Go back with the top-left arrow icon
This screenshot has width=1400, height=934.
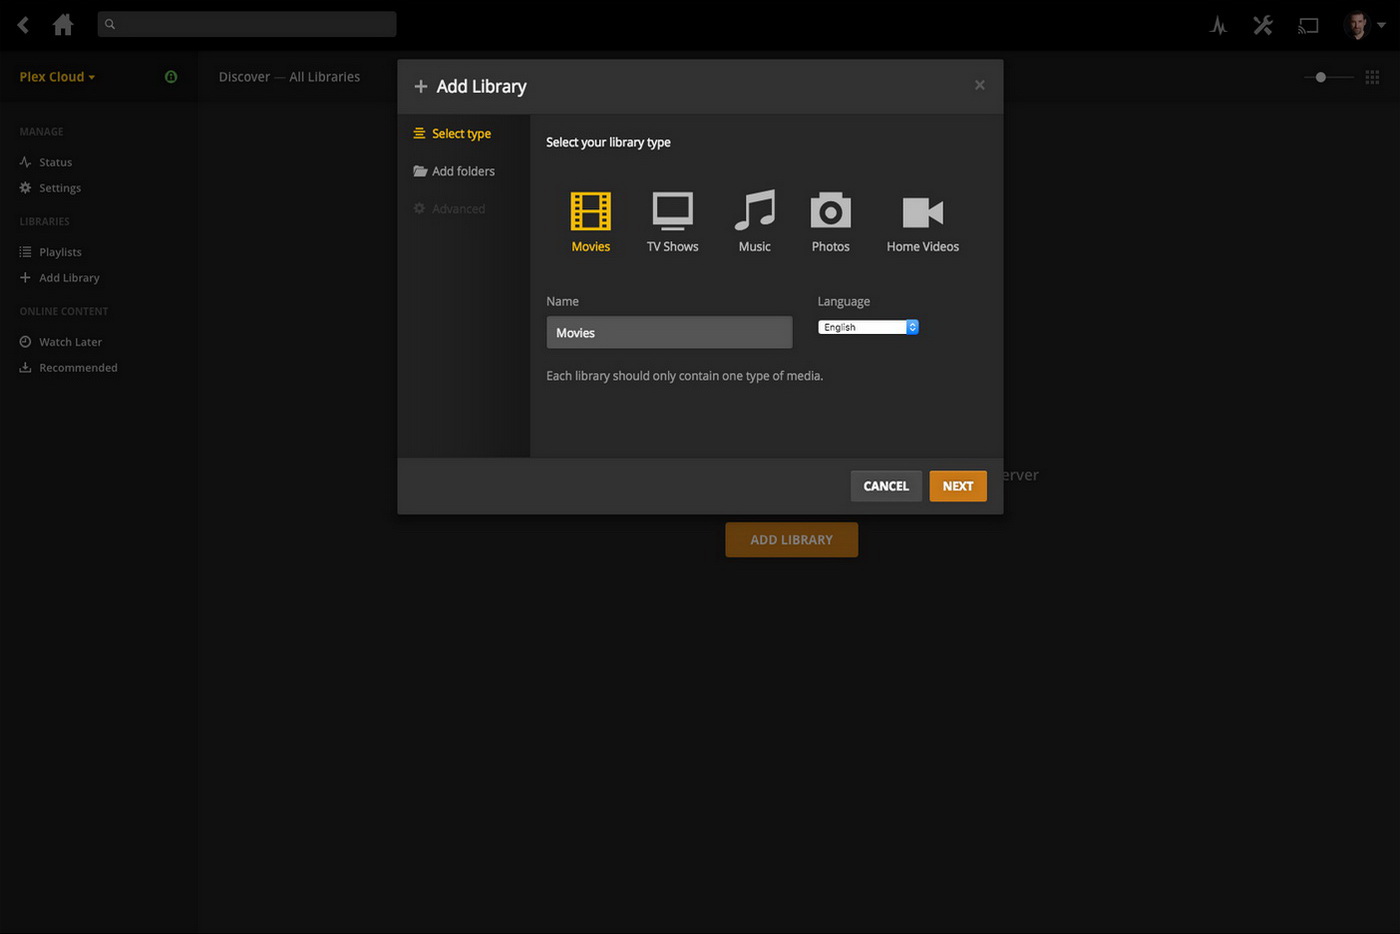(23, 25)
